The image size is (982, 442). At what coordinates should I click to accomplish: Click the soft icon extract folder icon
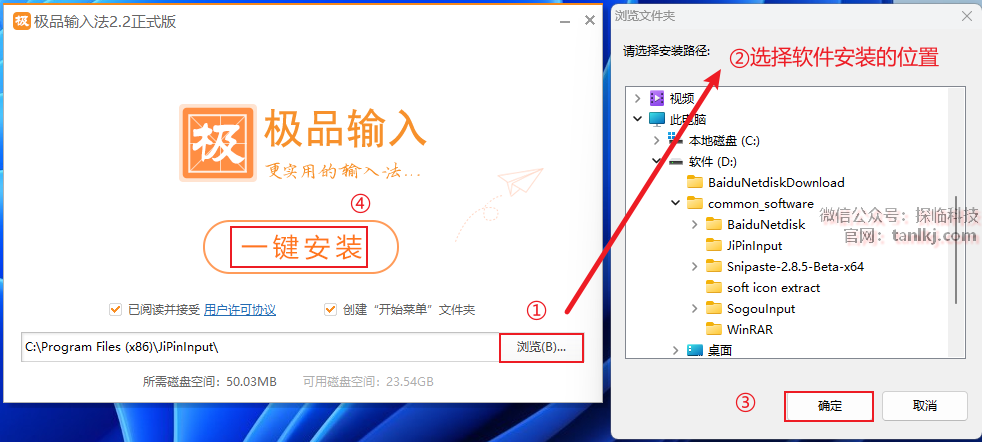pos(713,287)
